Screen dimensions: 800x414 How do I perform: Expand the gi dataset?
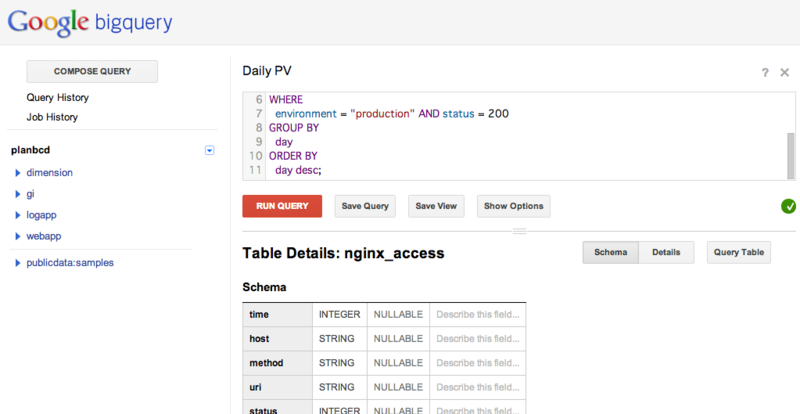pos(18,194)
